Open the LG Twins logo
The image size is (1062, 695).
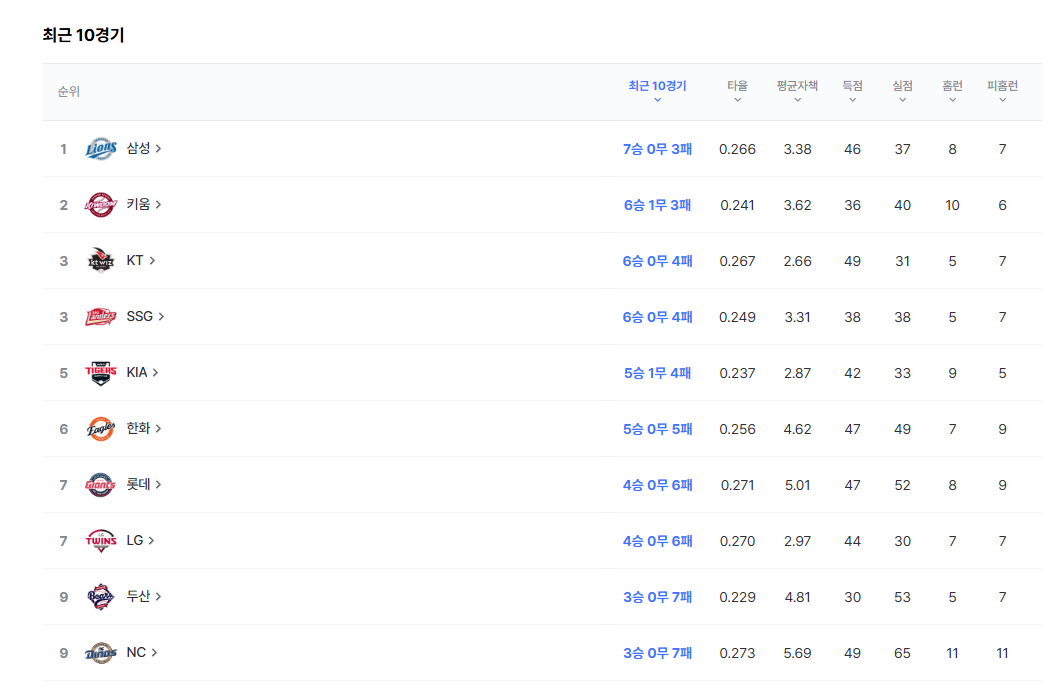click(100, 541)
